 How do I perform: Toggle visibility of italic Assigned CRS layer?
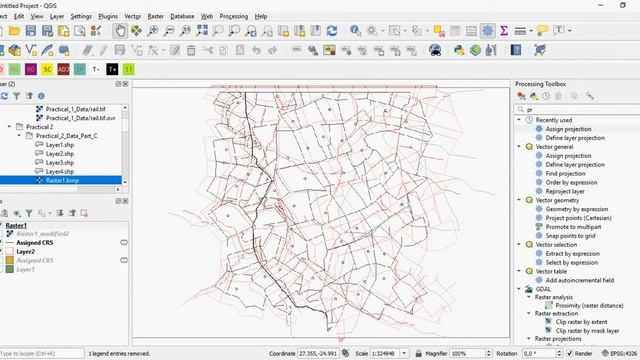coord(2,260)
